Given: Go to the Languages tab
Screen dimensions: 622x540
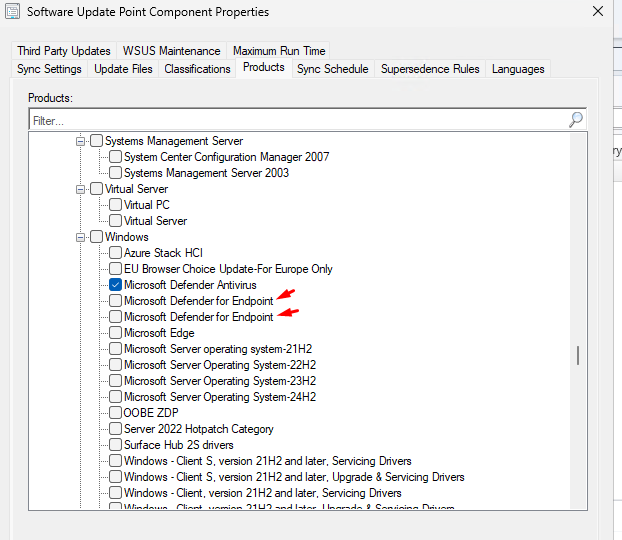Looking at the screenshot, I should pyautogui.click(x=518, y=69).
